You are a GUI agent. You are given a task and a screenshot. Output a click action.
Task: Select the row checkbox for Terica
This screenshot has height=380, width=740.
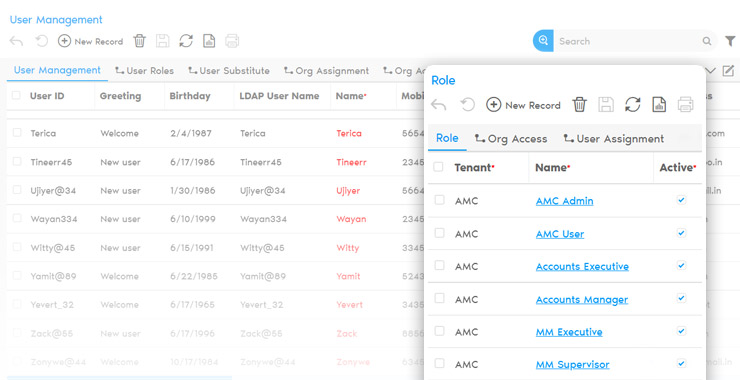[17, 133]
